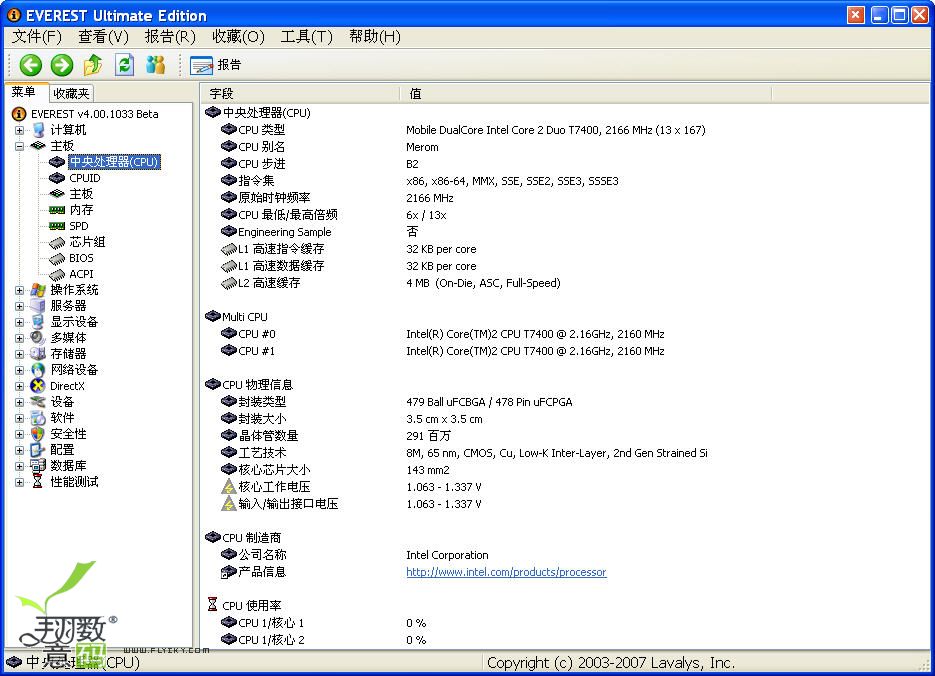Open the 帮助(H) menu
Viewport: 935px width, 676px height.
pos(375,37)
